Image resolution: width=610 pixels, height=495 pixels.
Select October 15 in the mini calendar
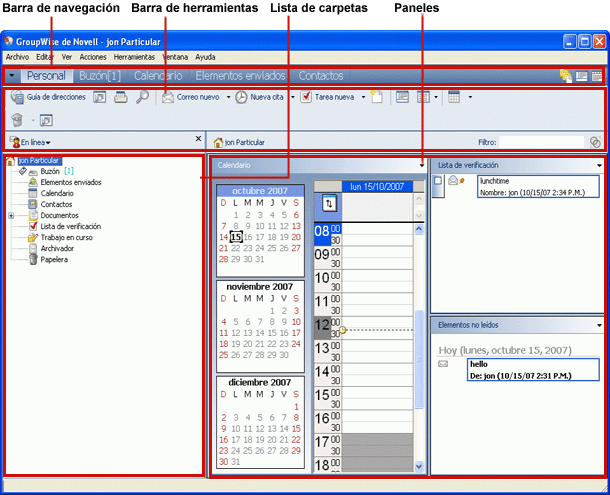tap(236, 237)
